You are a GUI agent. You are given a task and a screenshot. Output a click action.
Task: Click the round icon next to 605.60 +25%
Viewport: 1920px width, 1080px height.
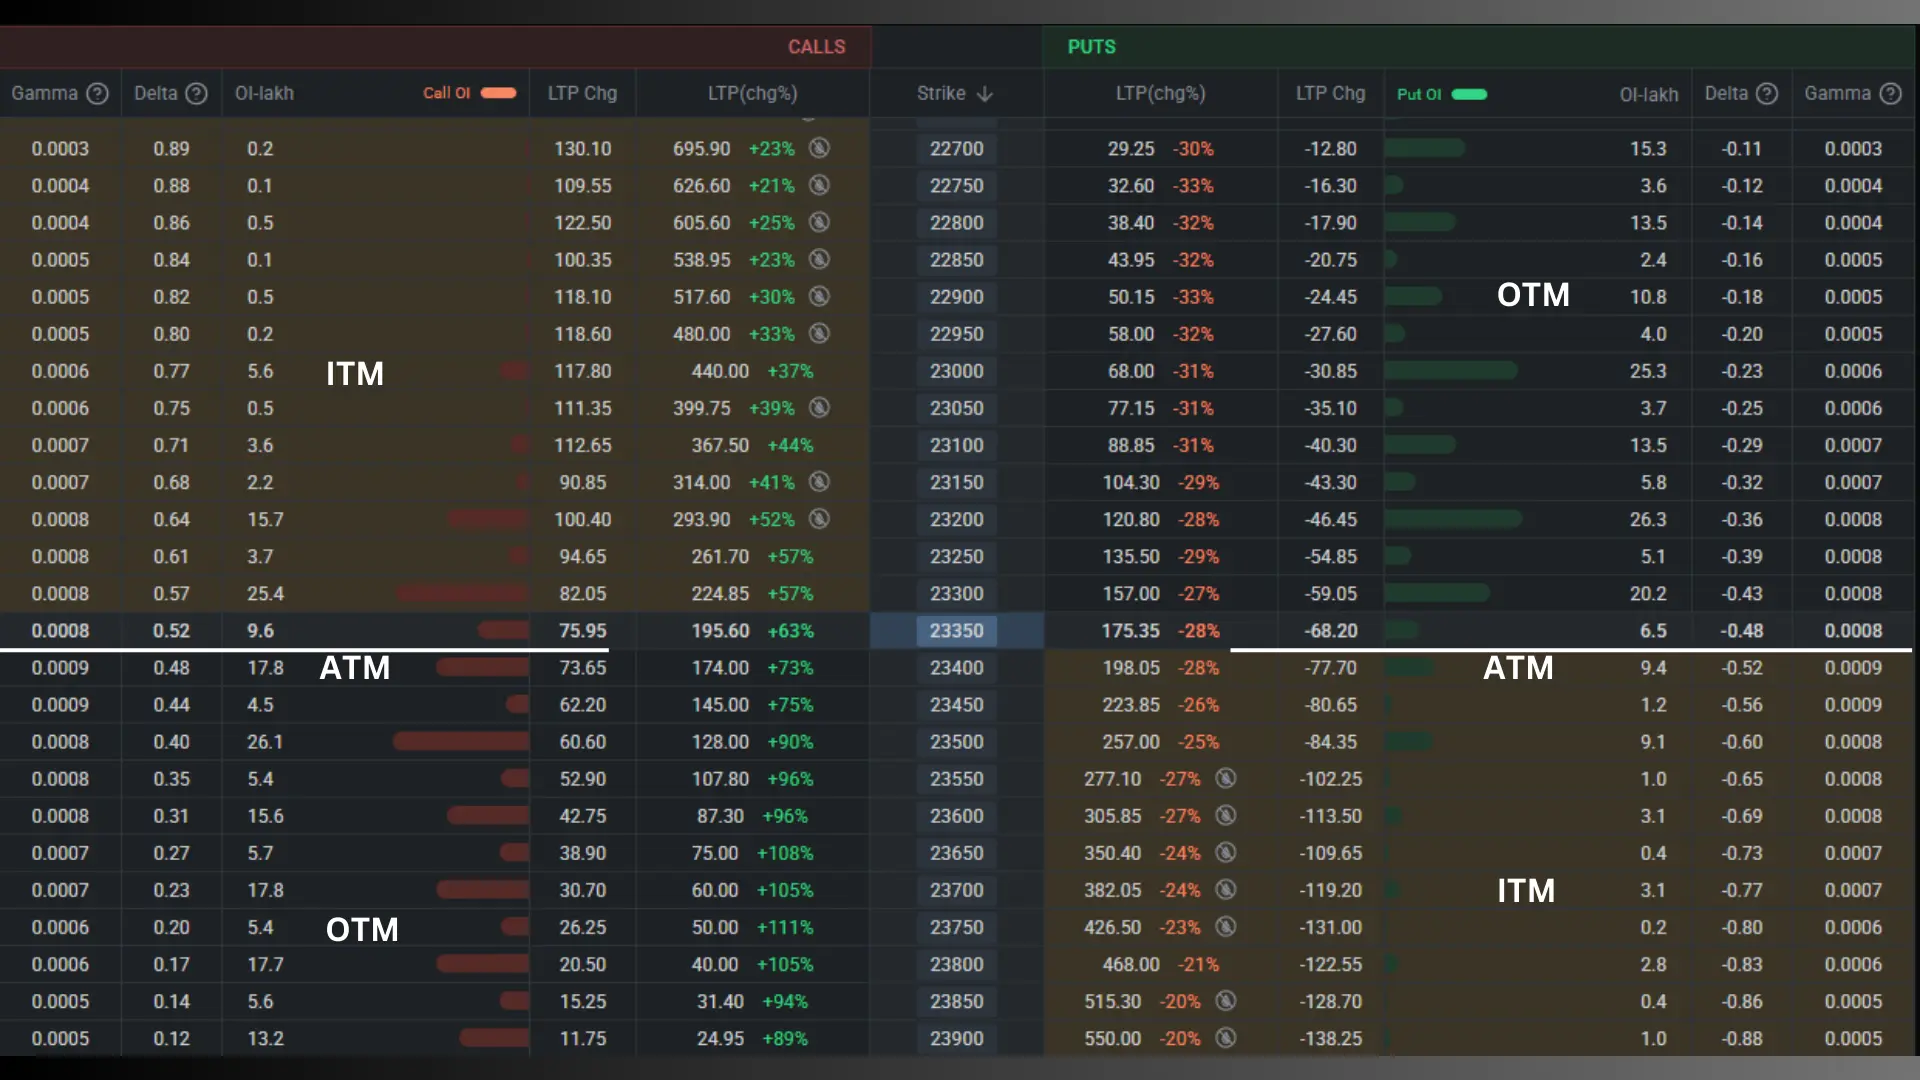click(819, 222)
